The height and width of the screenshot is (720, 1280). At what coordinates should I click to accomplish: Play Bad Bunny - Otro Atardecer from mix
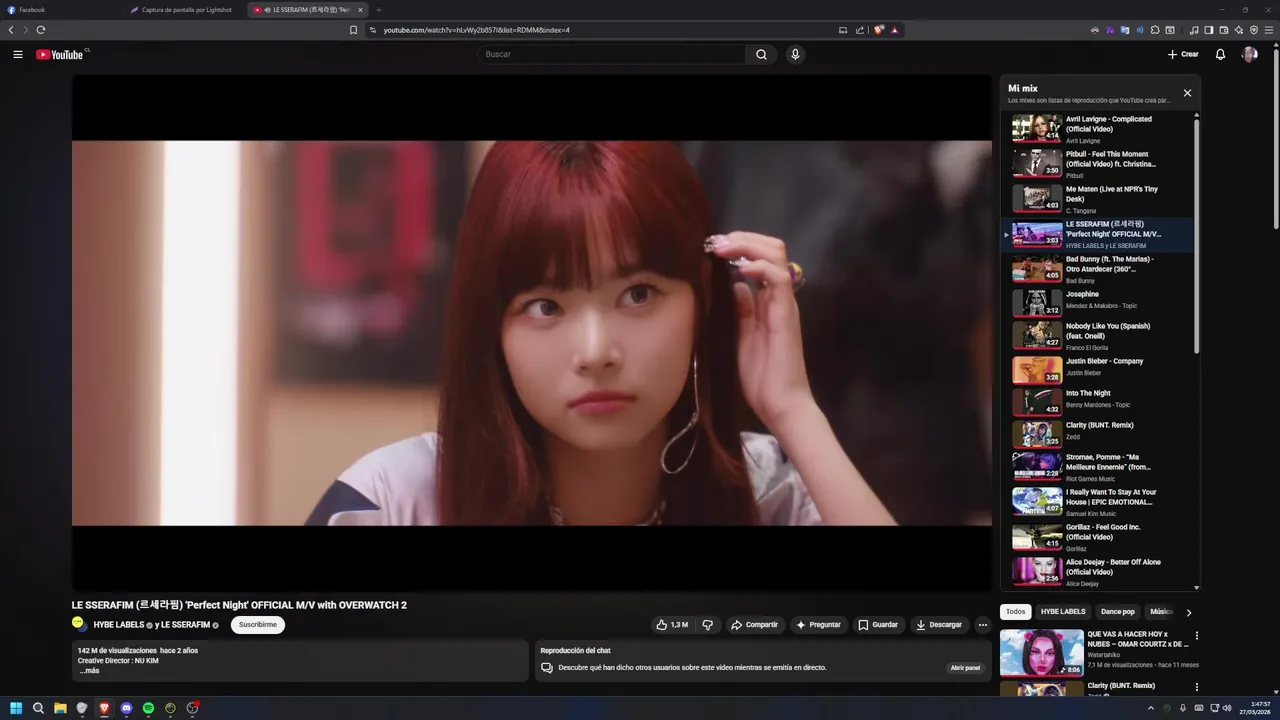[x=1097, y=269]
